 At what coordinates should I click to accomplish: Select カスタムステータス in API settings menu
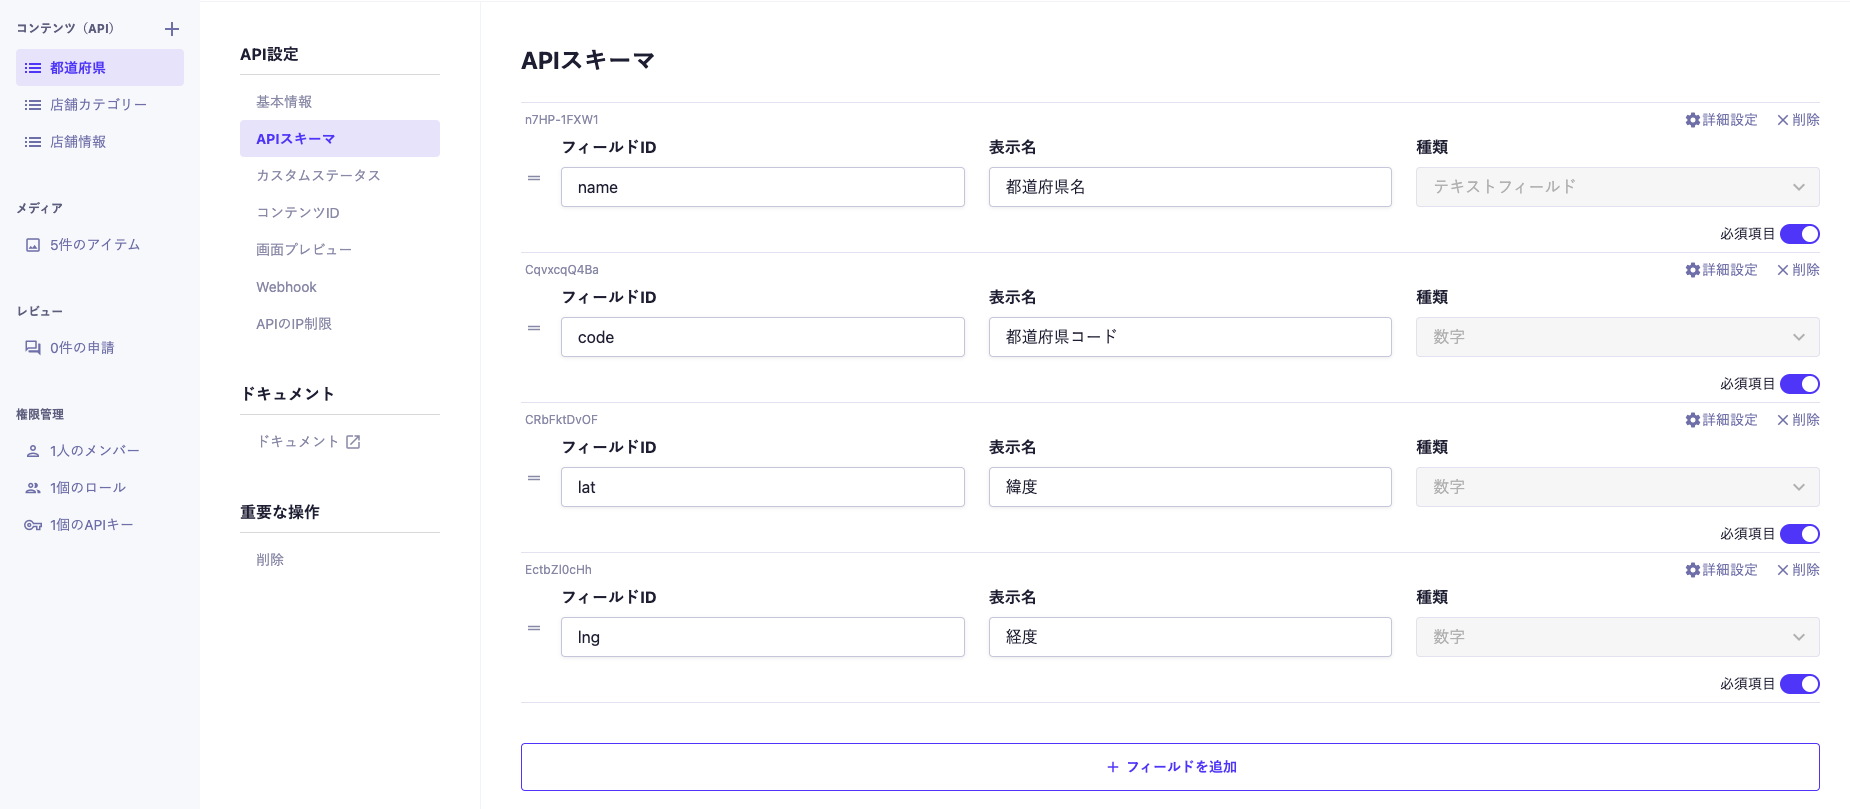[318, 176]
